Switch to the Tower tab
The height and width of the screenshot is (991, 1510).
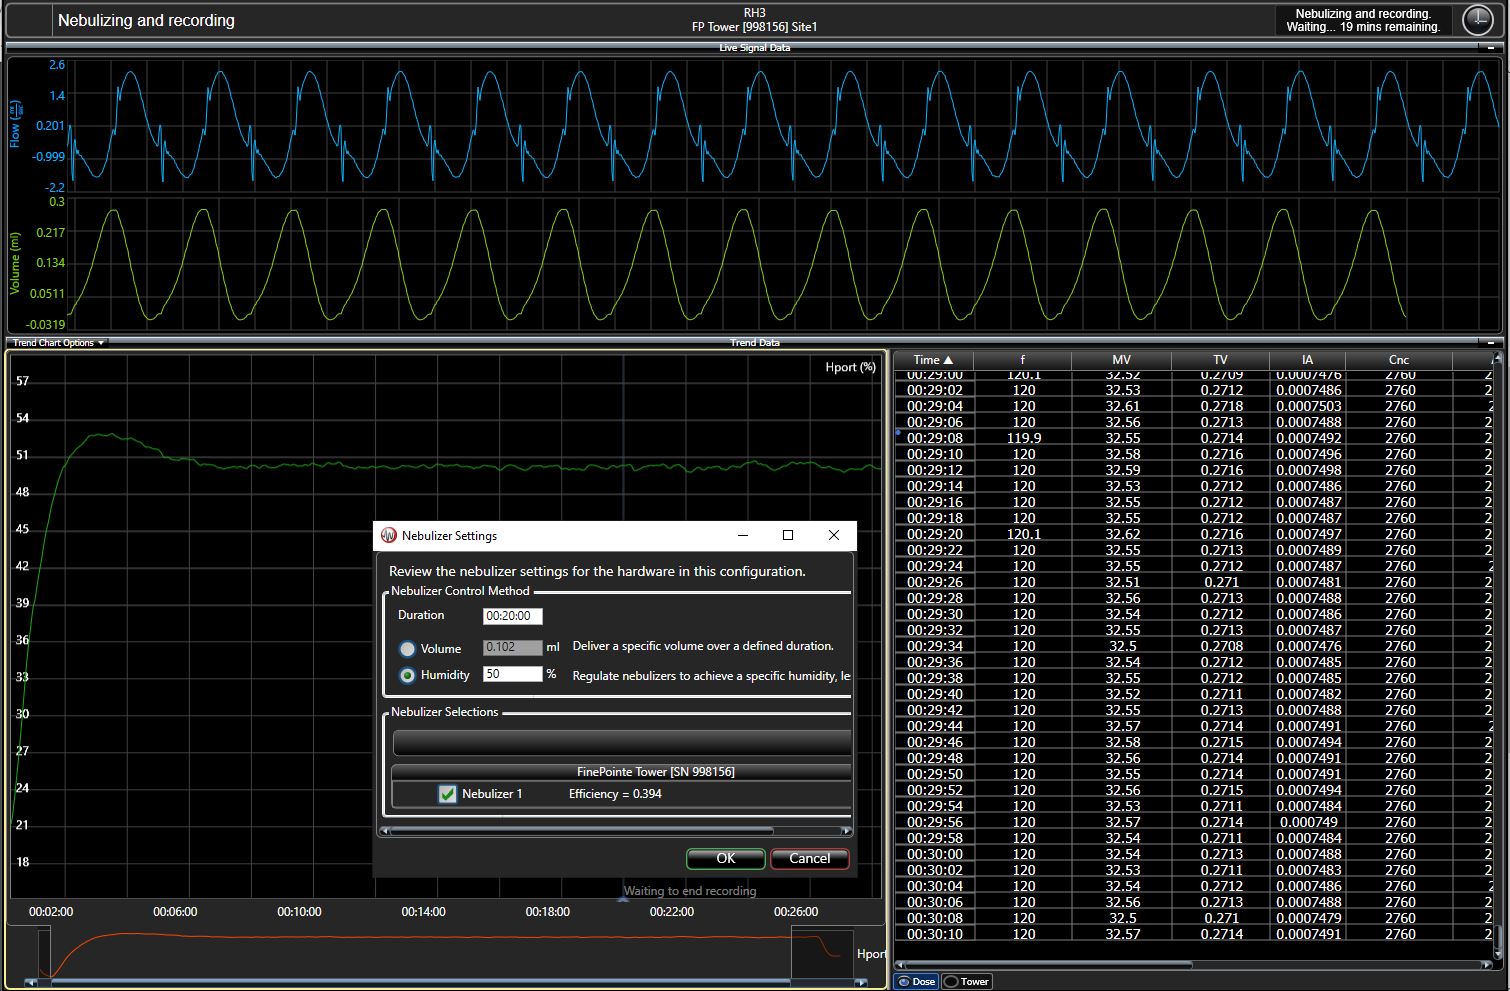pyautogui.click(x=967, y=981)
